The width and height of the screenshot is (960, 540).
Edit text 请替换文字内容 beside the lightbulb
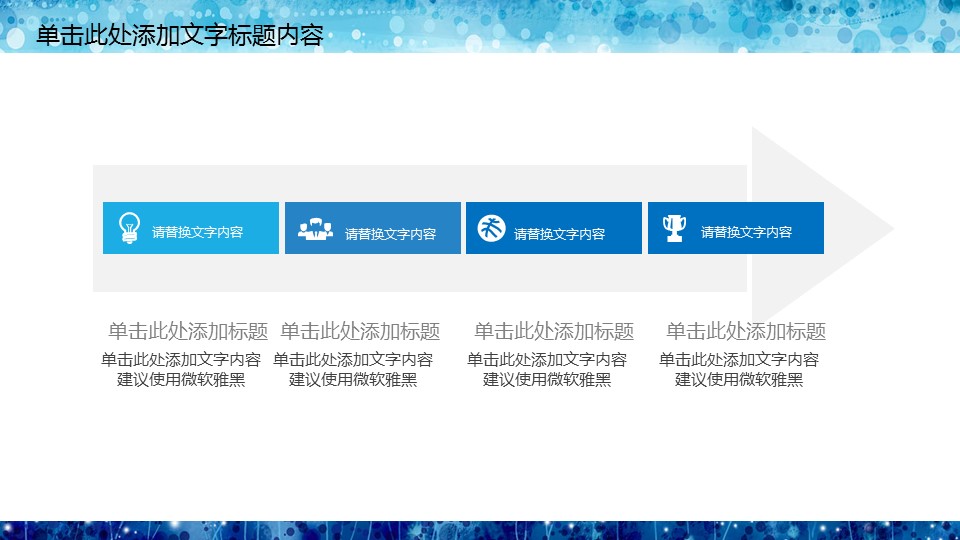pyautogui.click(x=197, y=232)
